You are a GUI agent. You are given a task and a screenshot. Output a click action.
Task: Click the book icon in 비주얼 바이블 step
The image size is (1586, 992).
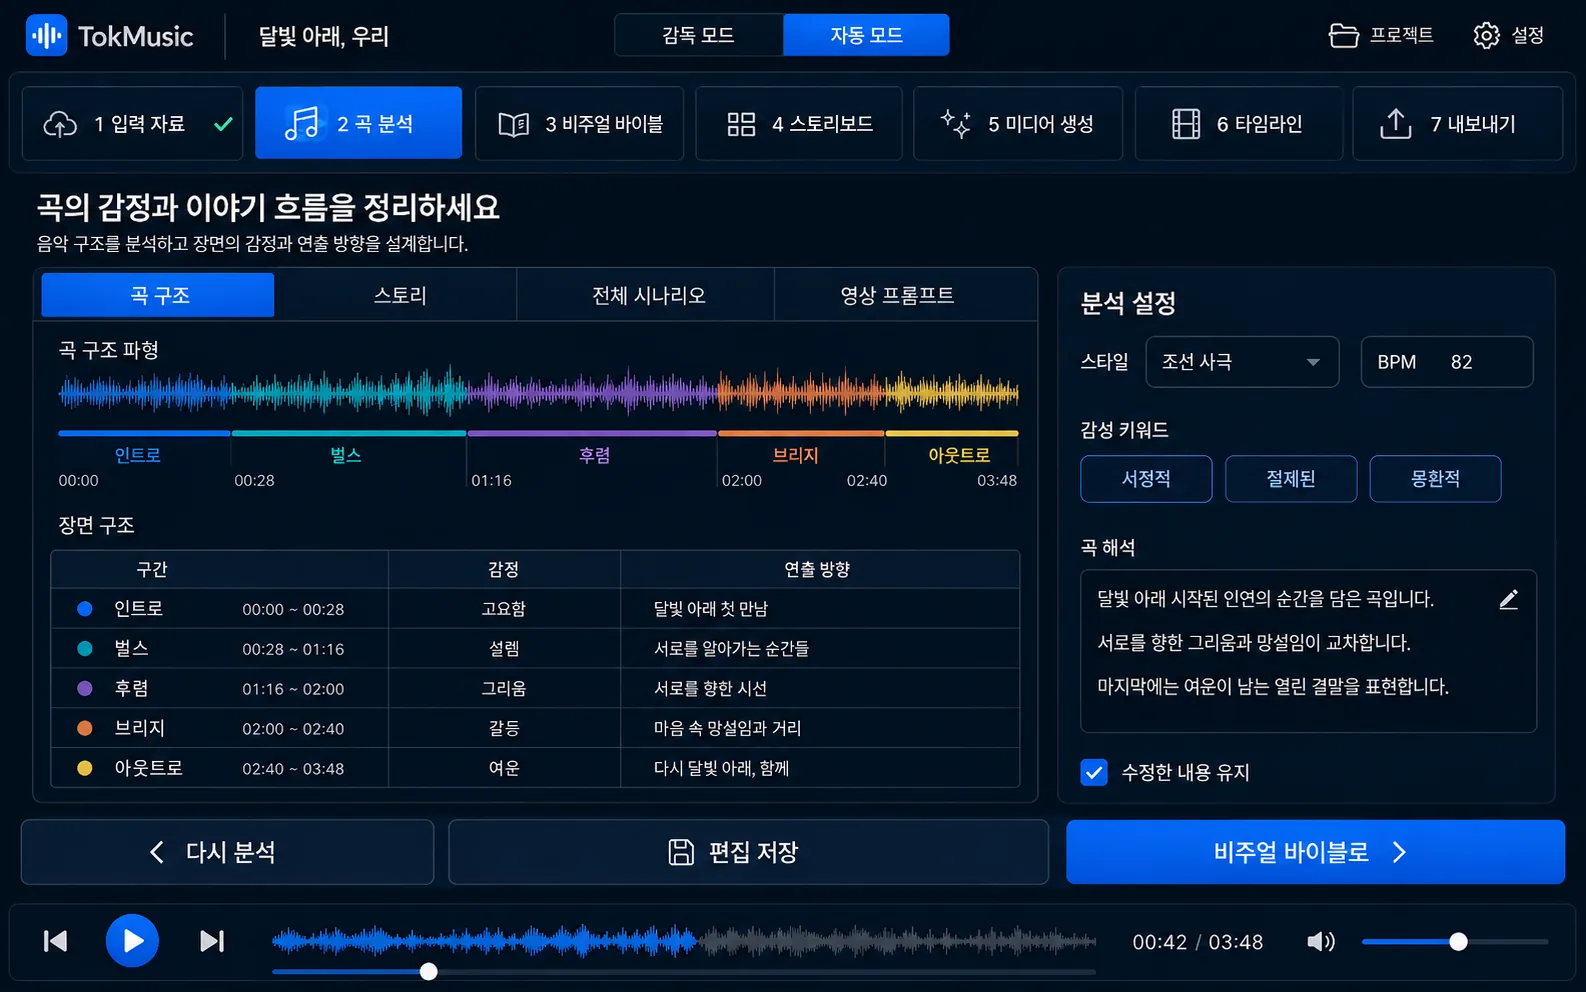(514, 124)
